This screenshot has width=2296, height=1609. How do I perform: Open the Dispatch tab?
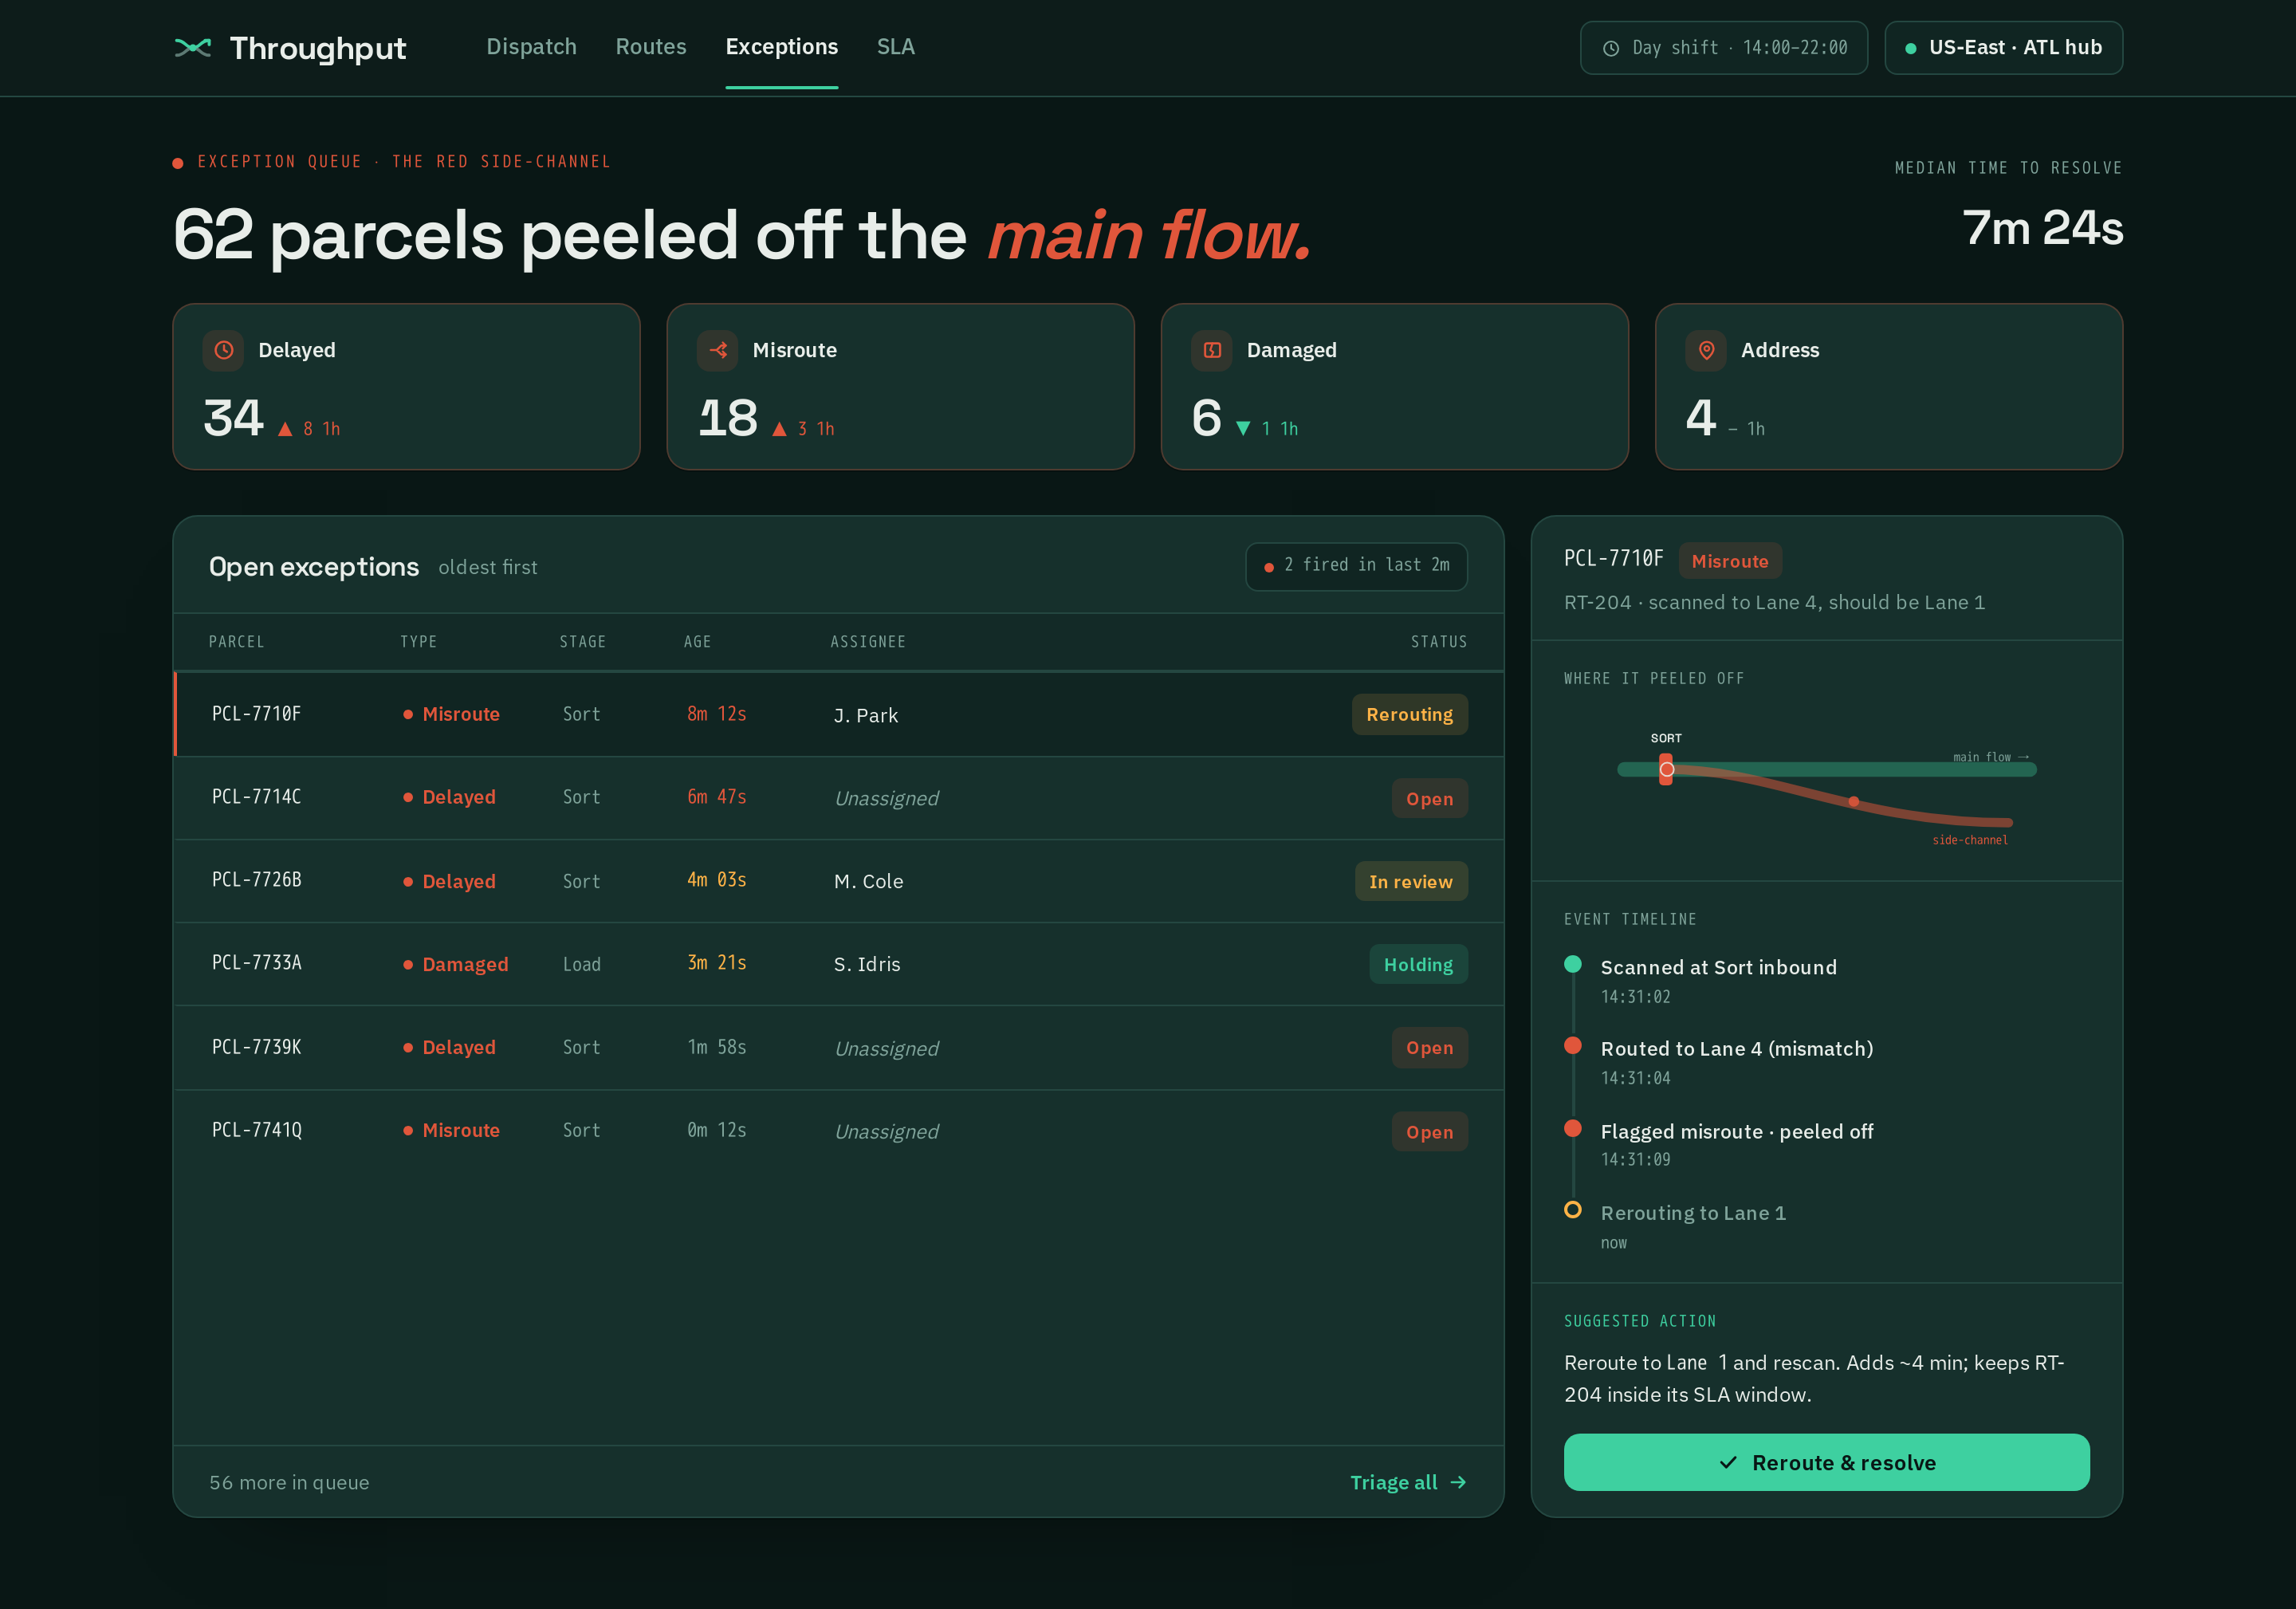click(531, 47)
